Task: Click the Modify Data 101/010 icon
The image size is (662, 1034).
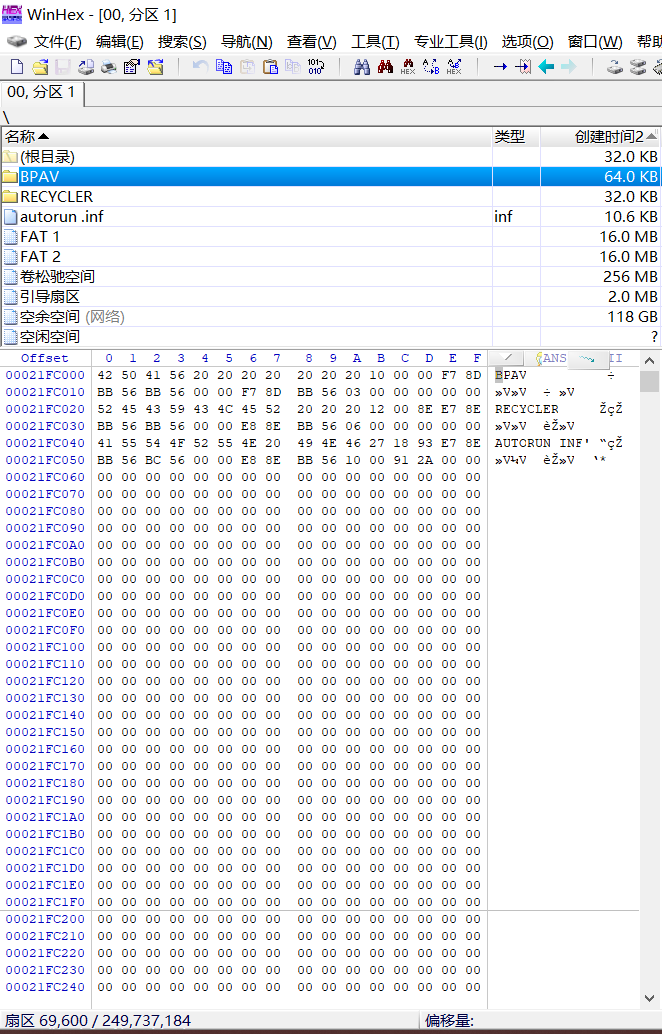Action: click(x=316, y=67)
